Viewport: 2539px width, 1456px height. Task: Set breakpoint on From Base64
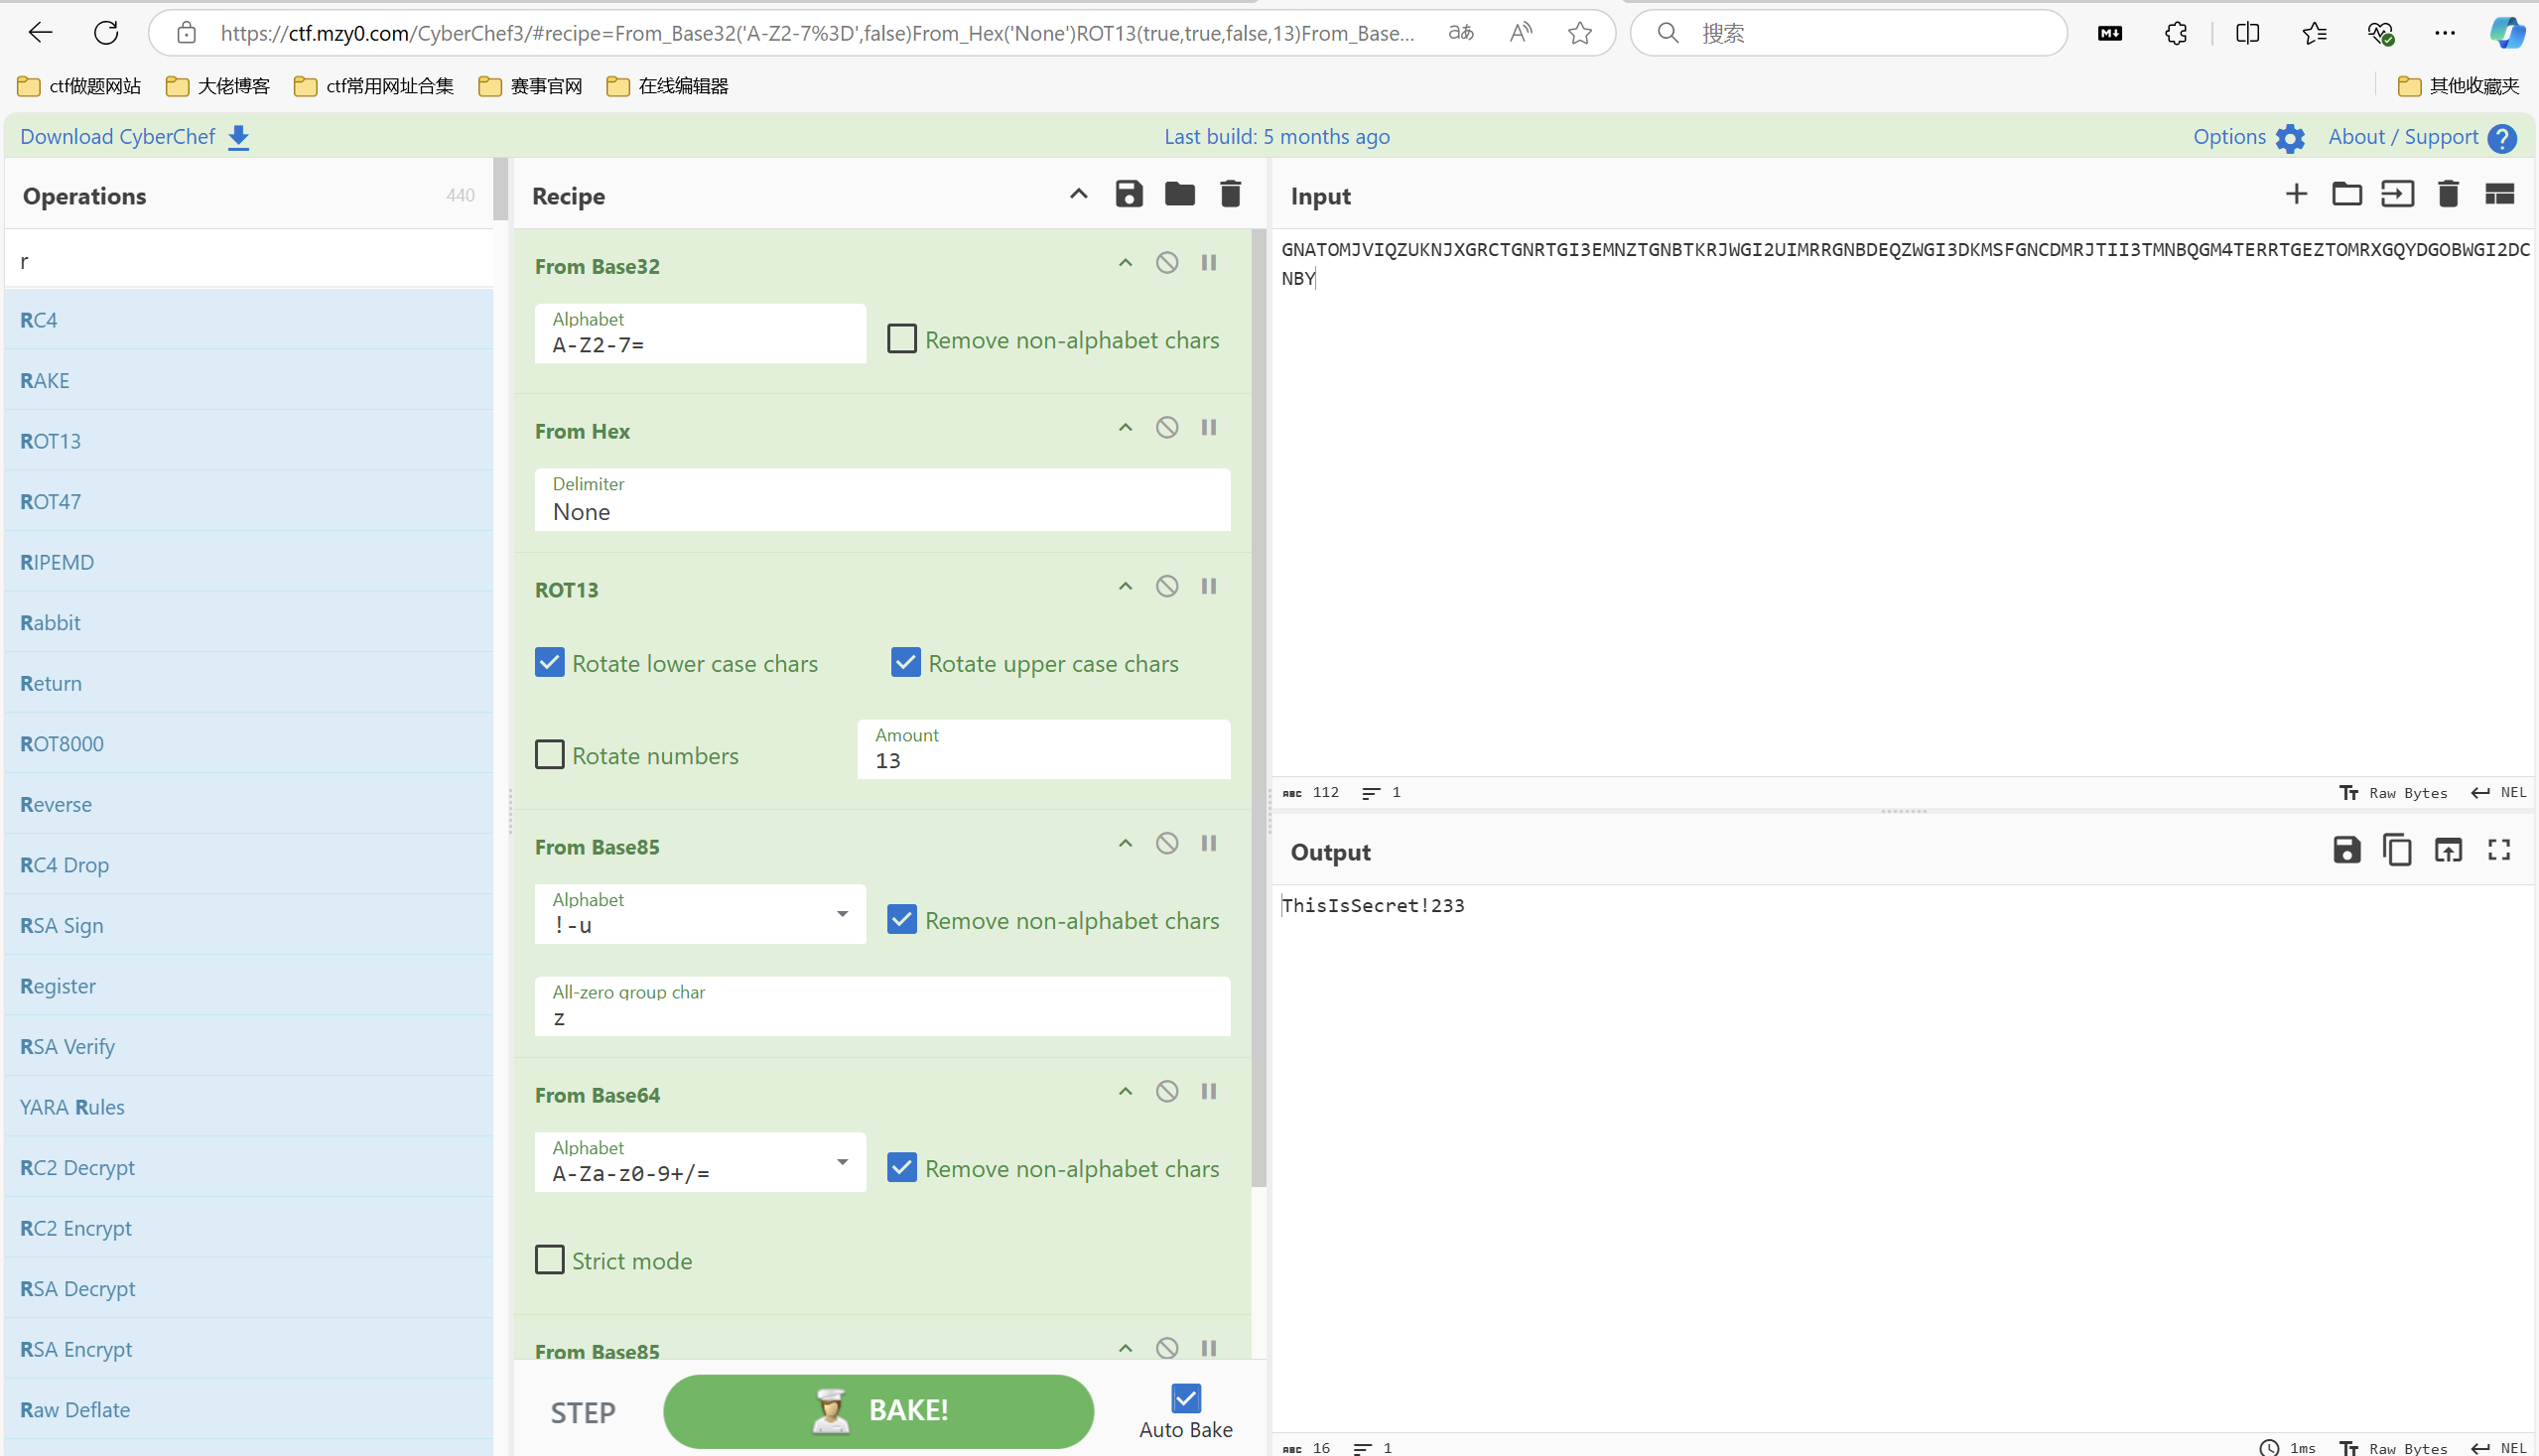point(1209,1091)
